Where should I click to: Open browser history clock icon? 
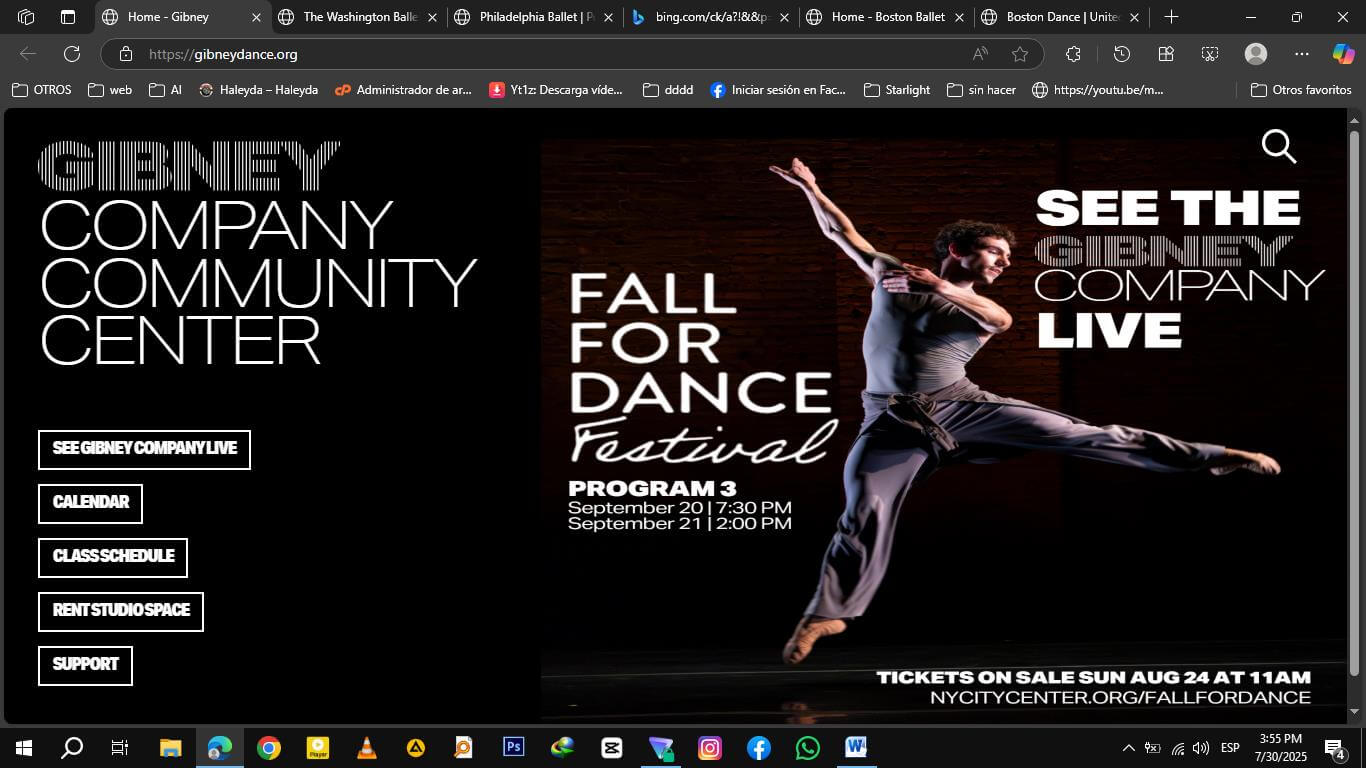[1121, 54]
